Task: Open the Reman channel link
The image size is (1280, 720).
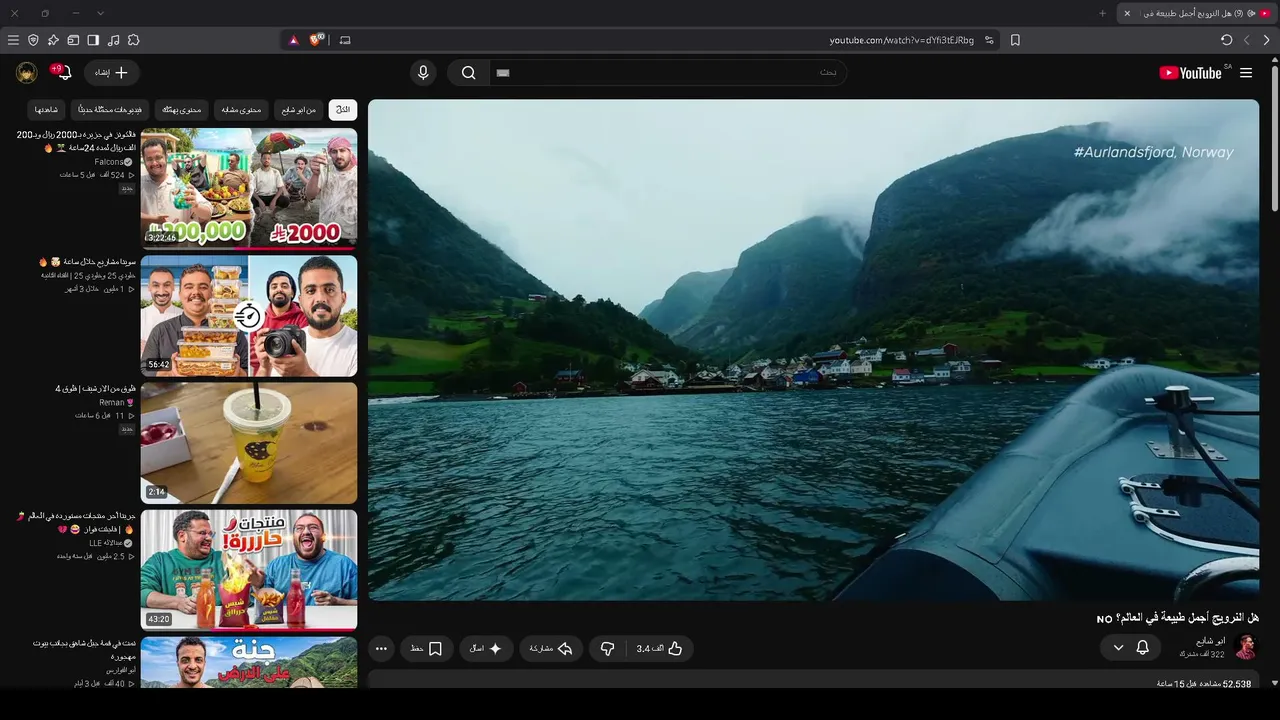Action: click(112, 402)
